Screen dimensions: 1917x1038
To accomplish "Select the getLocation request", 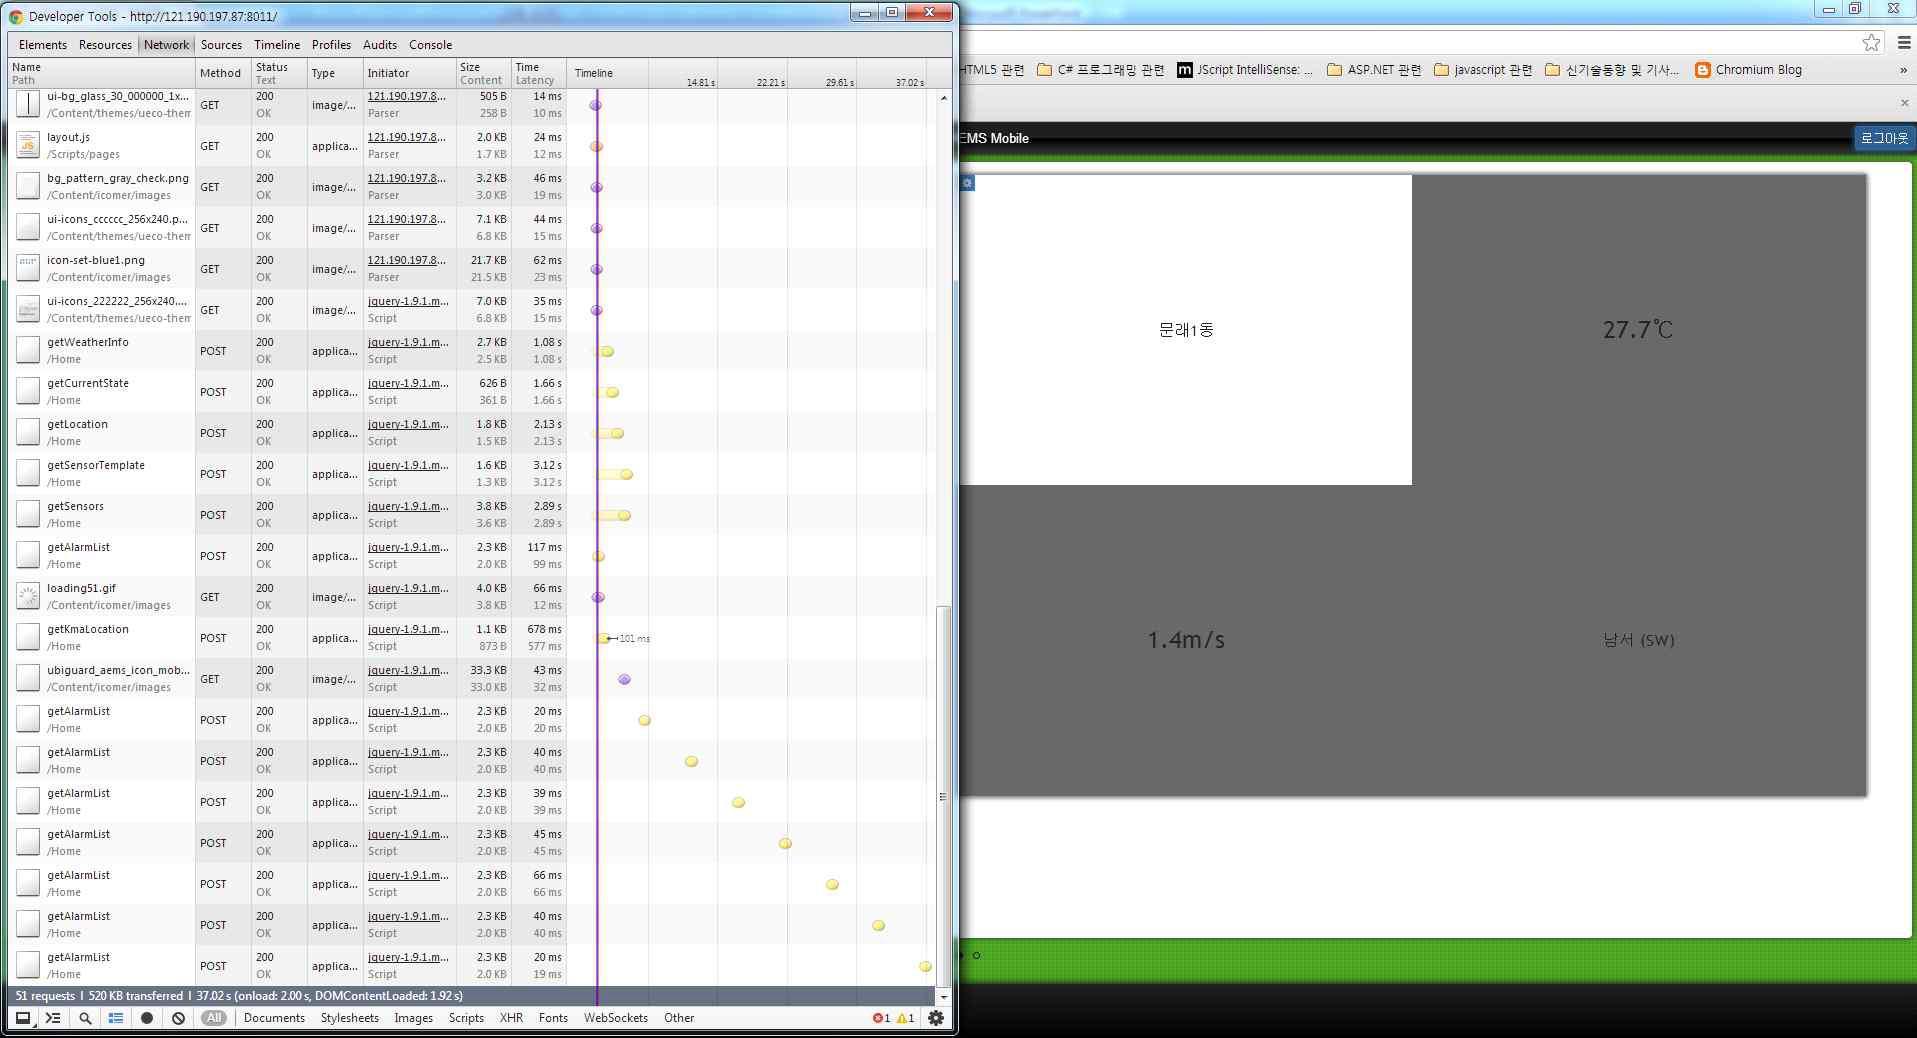I will click(472, 433).
